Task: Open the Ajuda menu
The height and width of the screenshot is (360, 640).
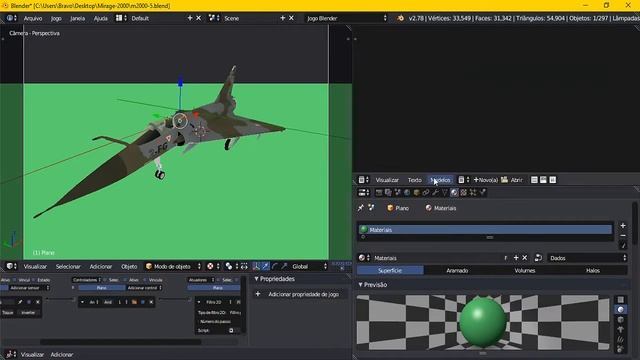Action: pos(100,18)
